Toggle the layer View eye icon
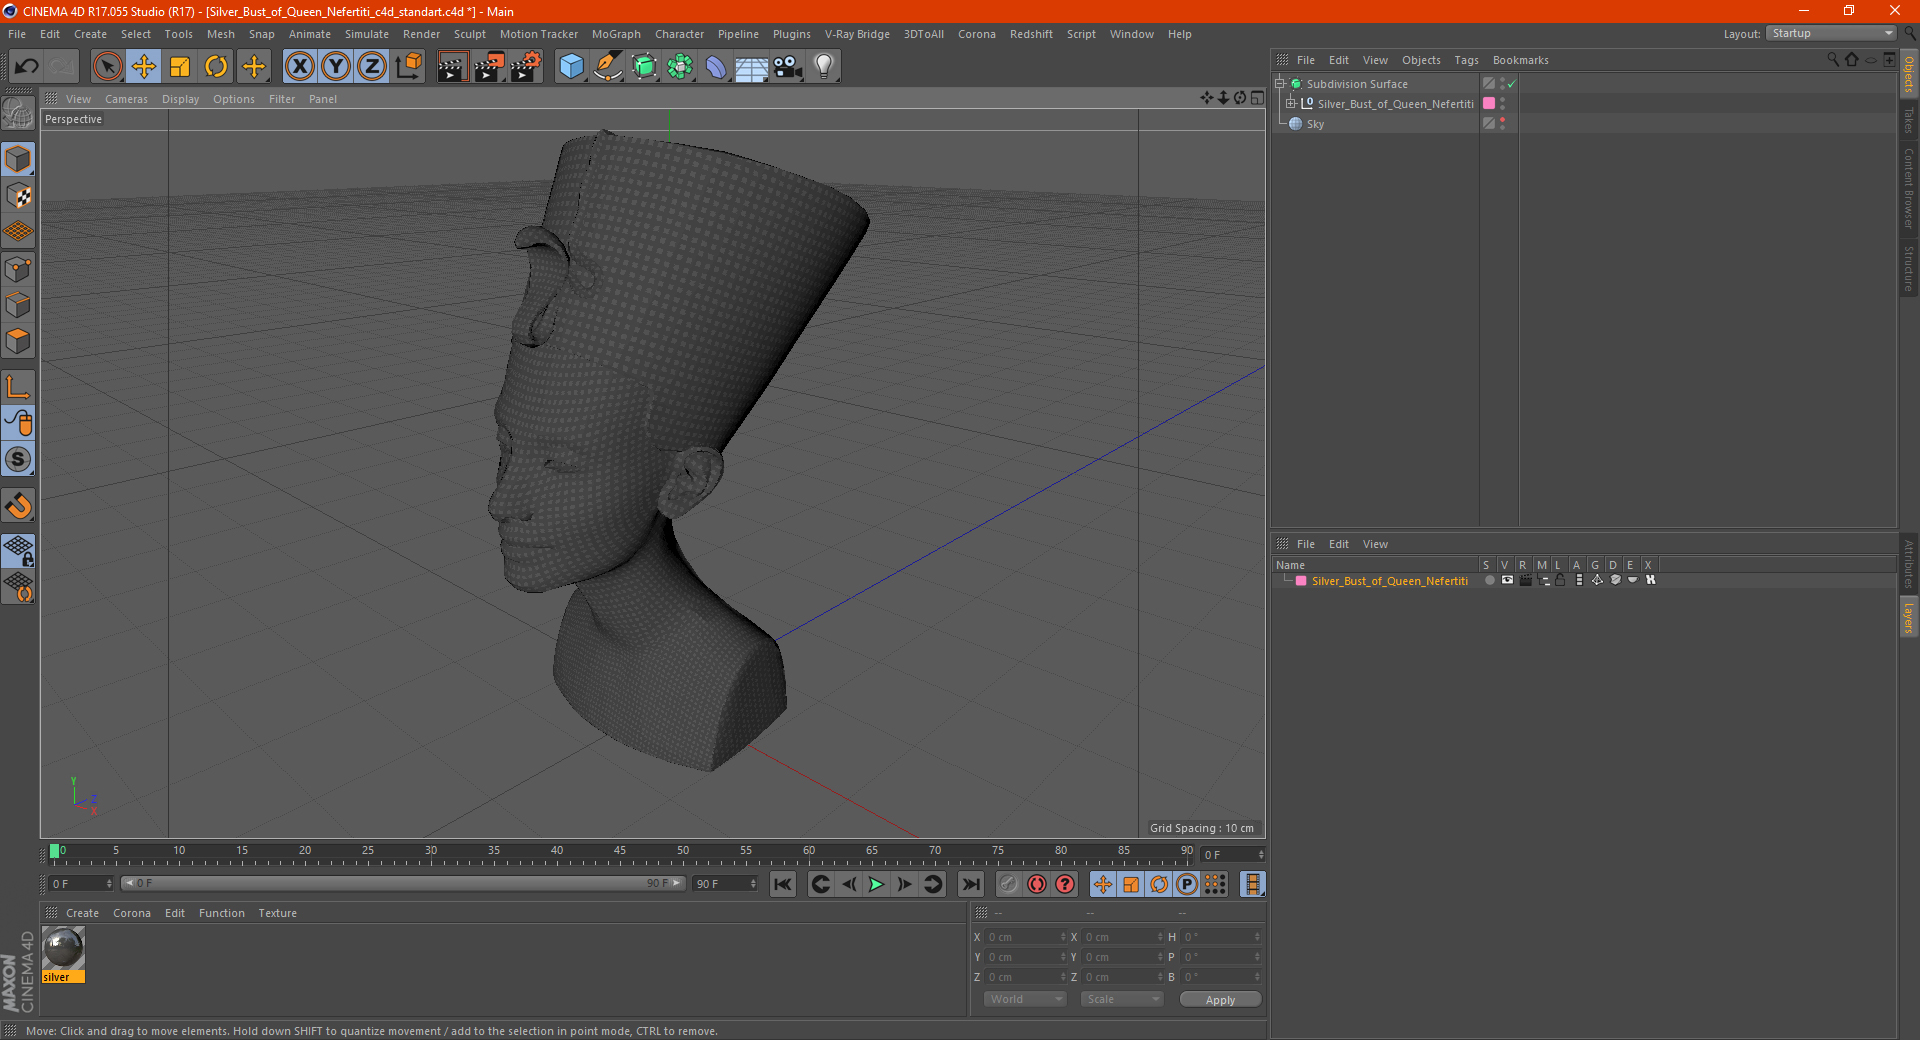1920x1040 pixels. point(1507,580)
